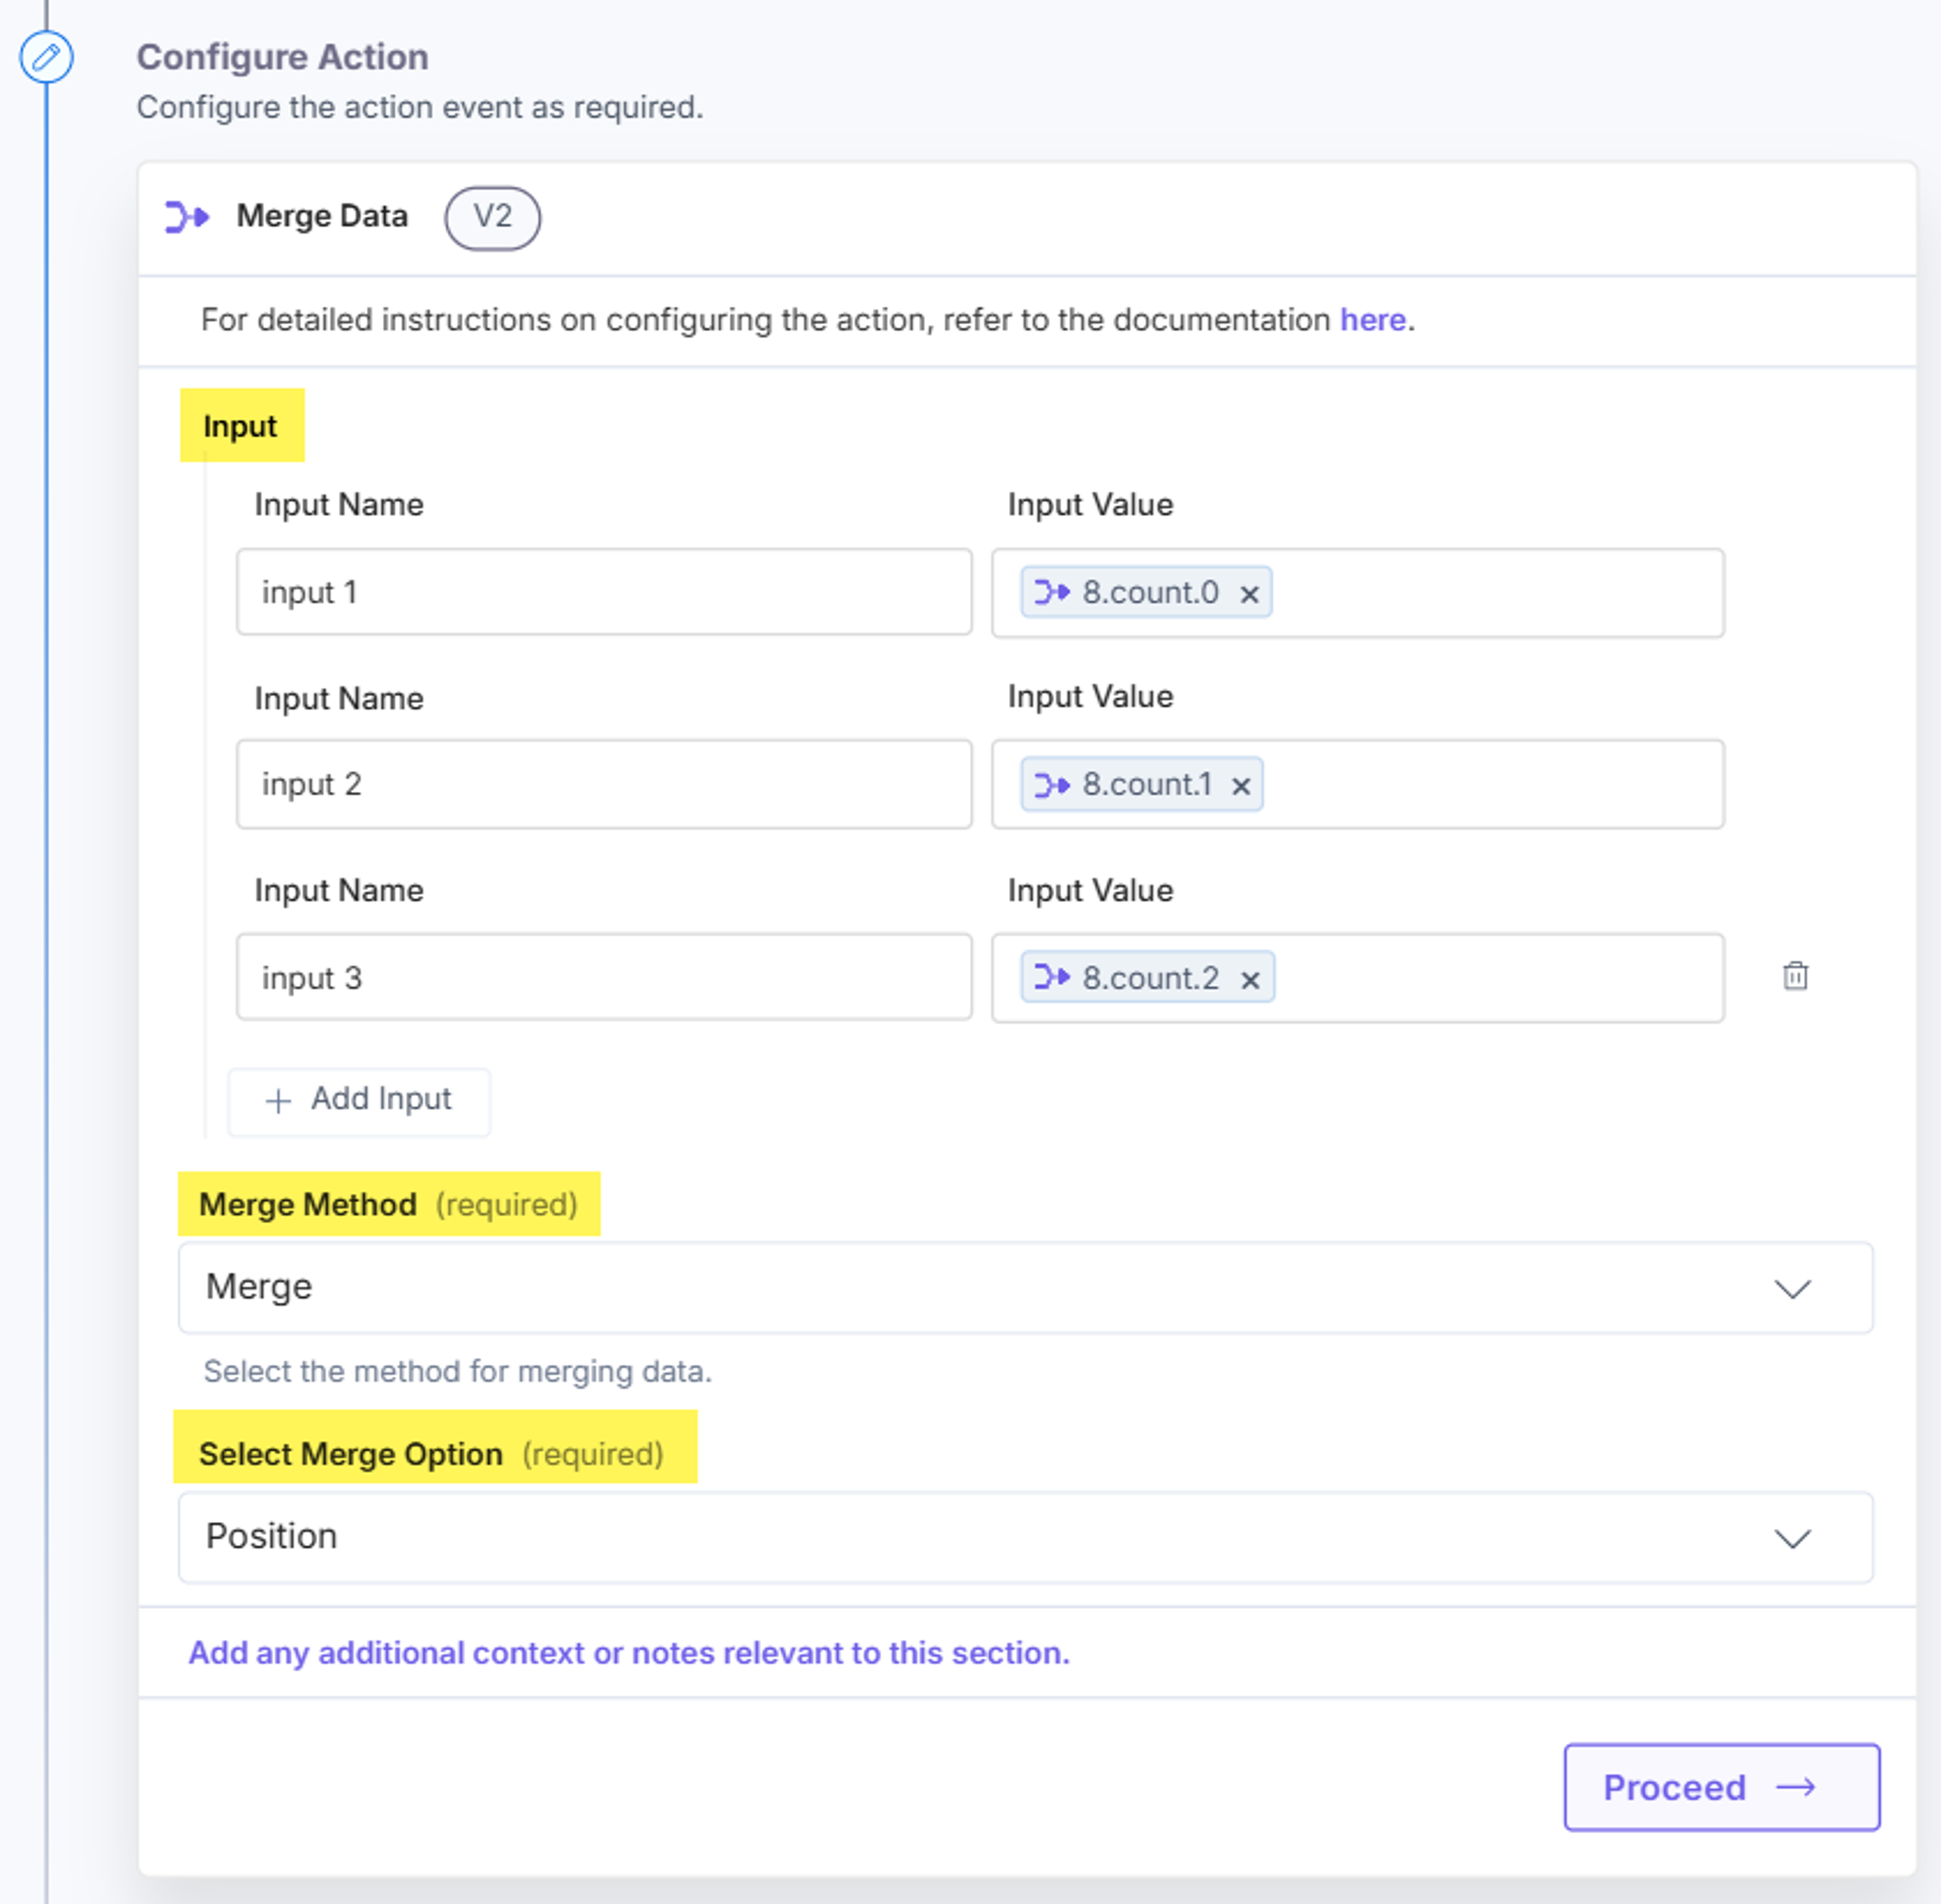The width and height of the screenshot is (1941, 1904).
Task: Open the Select Merge Option dropdown
Action: [x=1025, y=1537]
